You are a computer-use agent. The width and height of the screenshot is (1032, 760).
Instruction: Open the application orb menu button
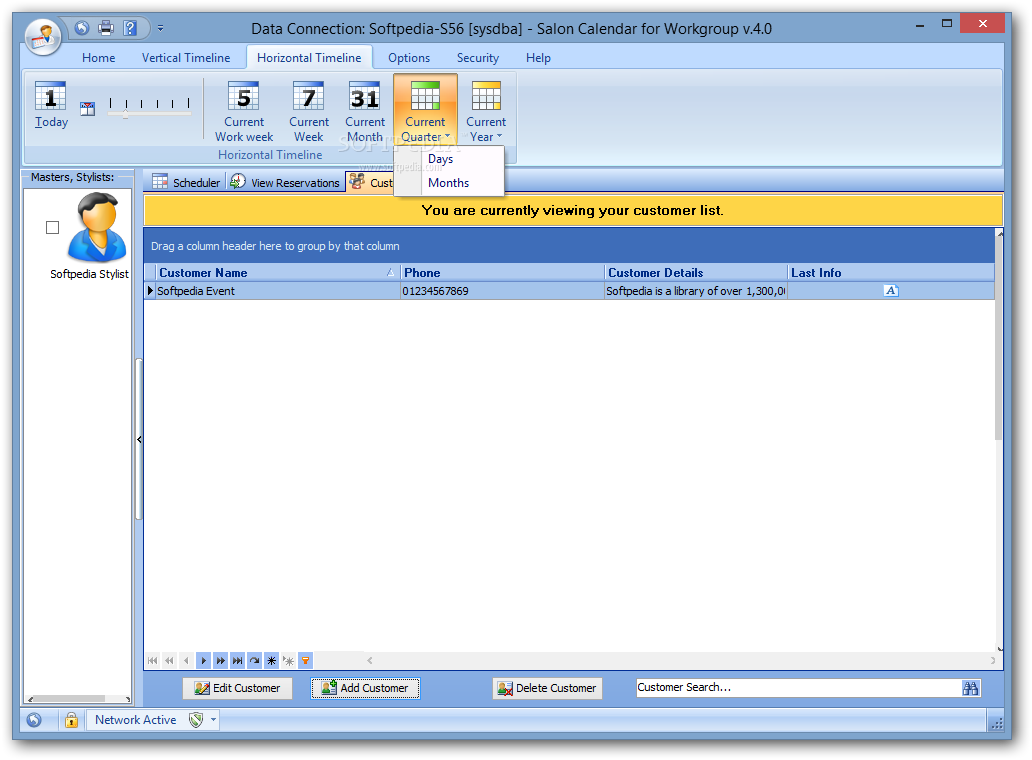click(43, 36)
